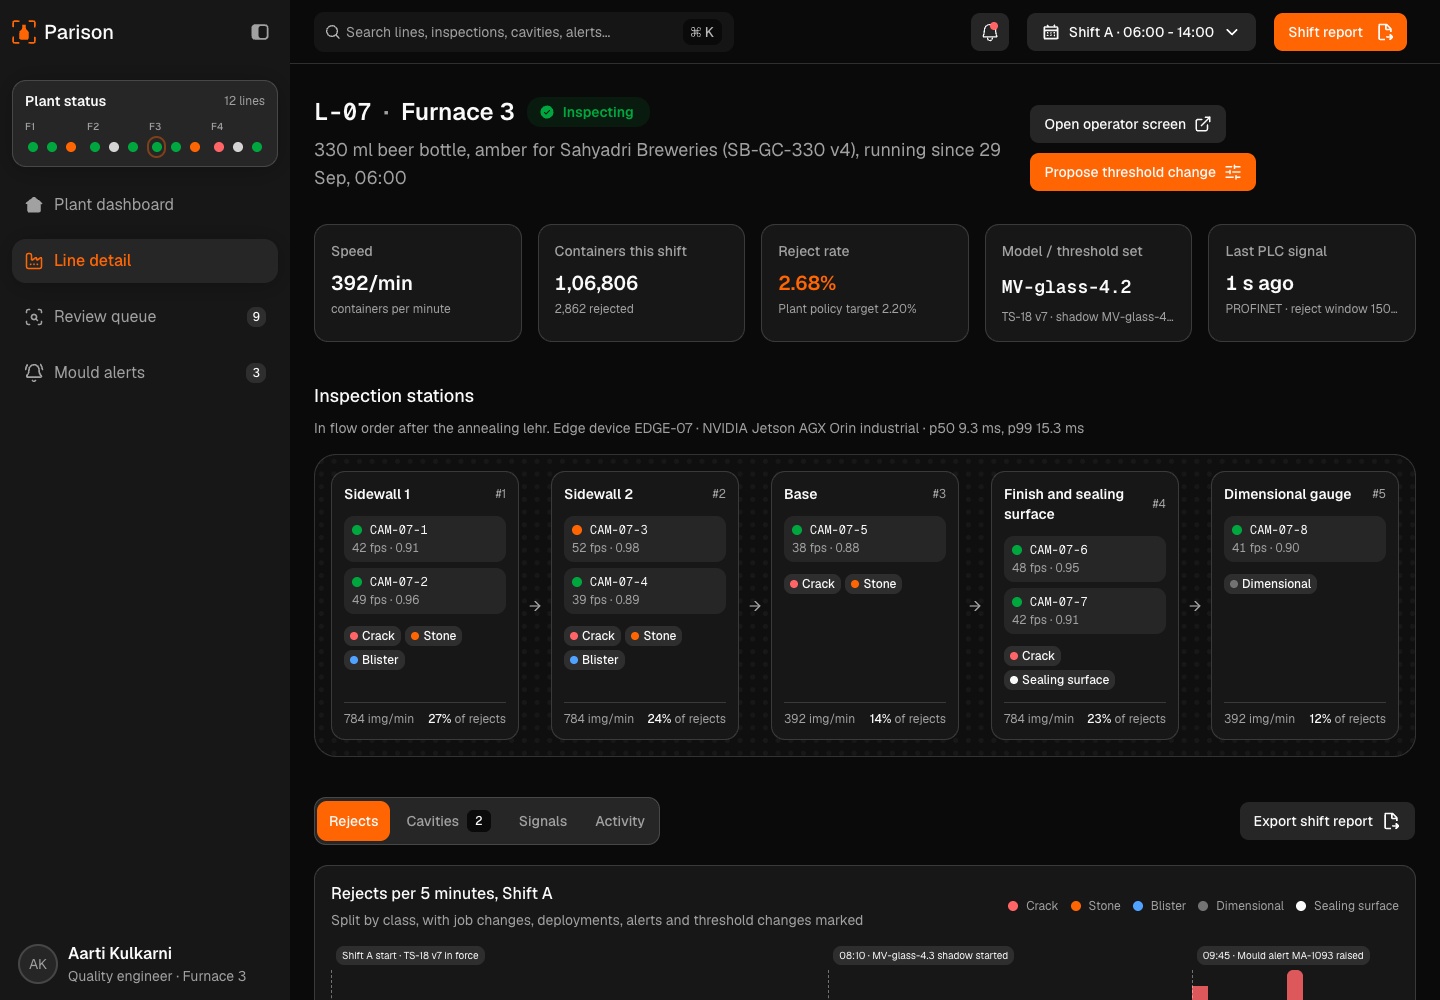Click the external-link icon on Open operator screen
This screenshot has width=1440, height=1000.
click(1203, 124)
